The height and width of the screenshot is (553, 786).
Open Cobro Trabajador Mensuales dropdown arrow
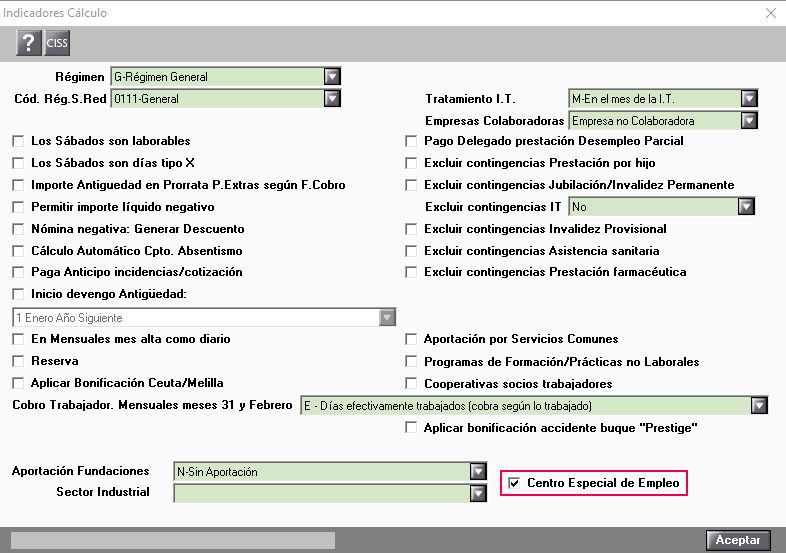(x=759, y=405)
